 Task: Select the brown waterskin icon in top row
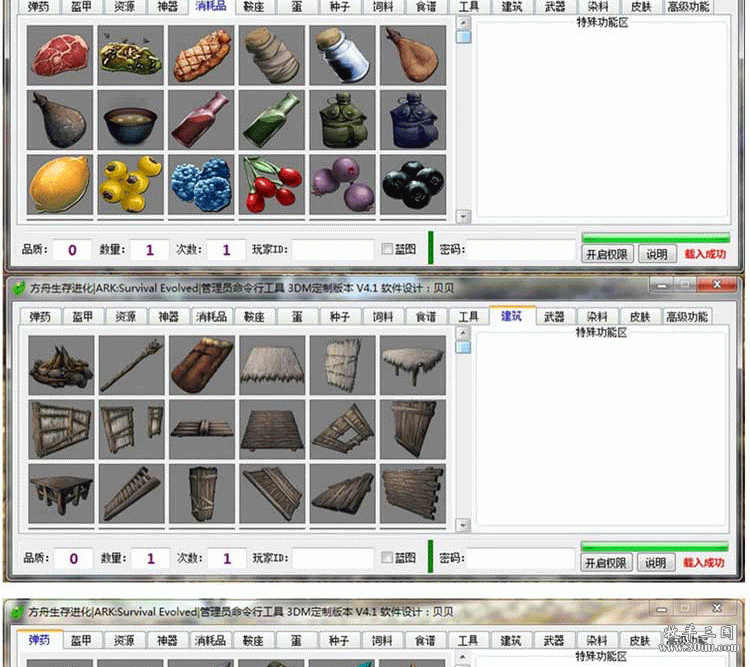[413, 56]
